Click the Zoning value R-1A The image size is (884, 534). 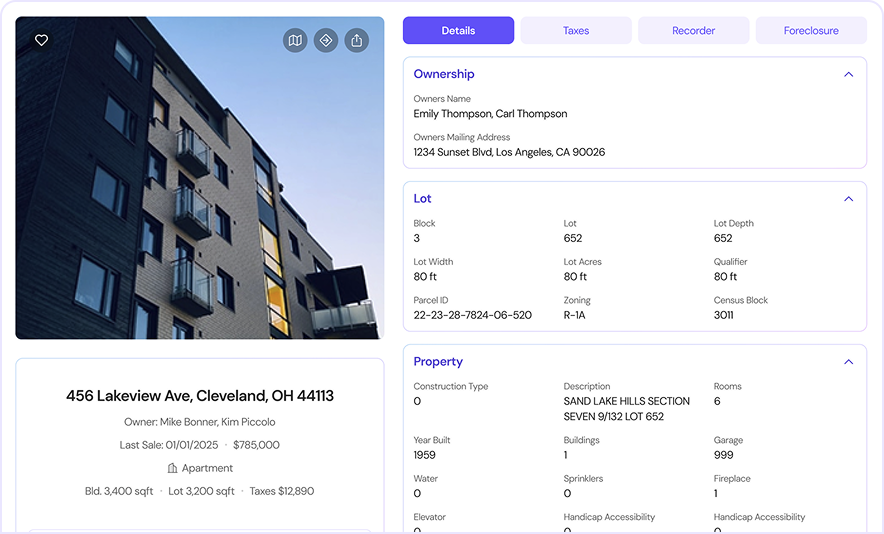pyautogui.click(x=574, y=315)
